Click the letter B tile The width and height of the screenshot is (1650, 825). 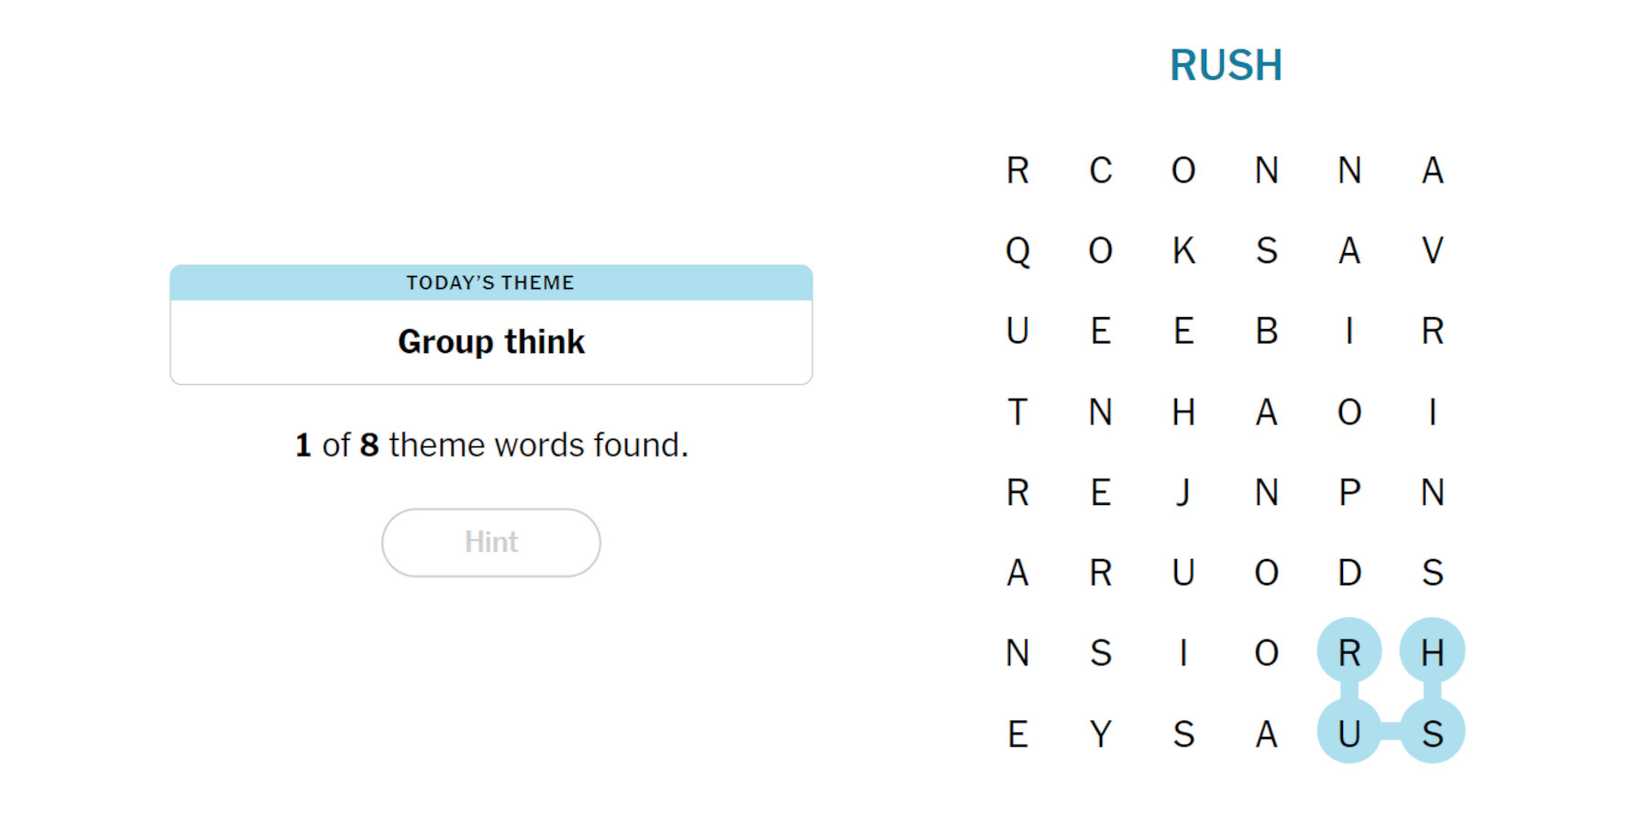[x=1266, y=331]
